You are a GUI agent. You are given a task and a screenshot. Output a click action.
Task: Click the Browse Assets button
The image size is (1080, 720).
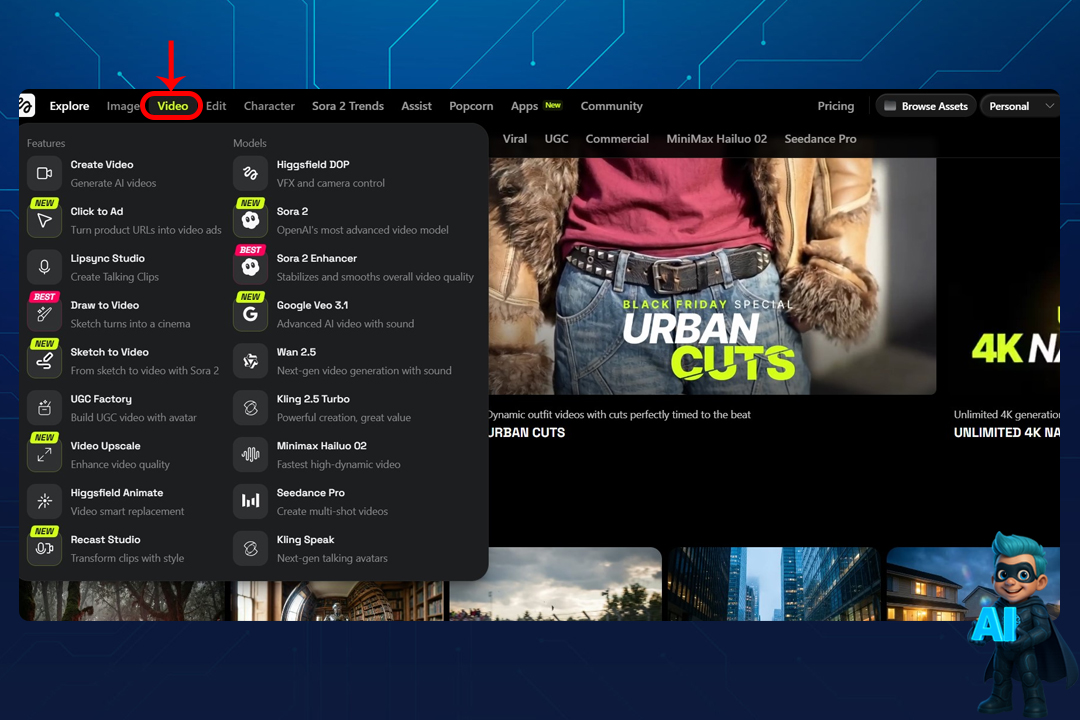point(924,106)
